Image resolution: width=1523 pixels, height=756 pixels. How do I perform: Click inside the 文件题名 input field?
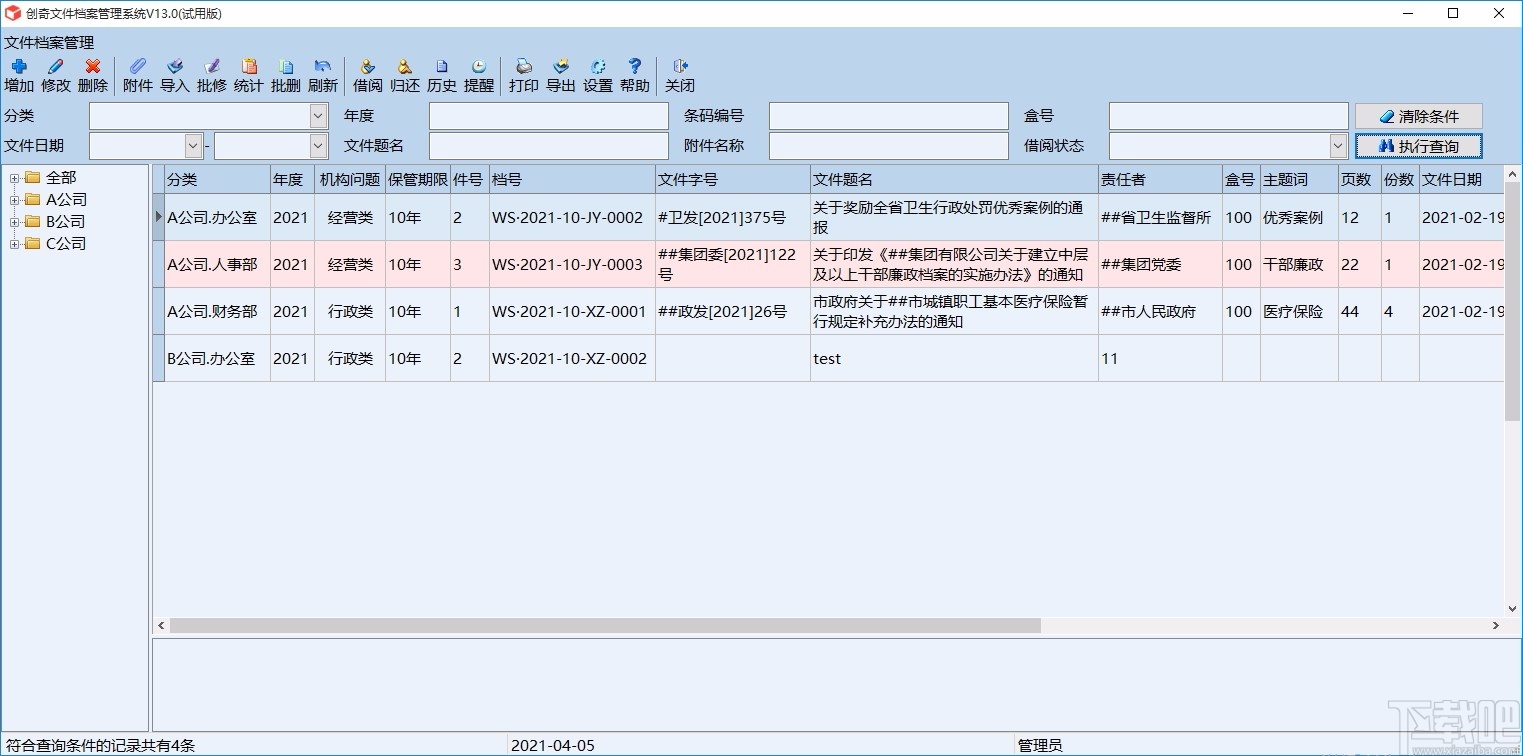(x=548, y=145)
